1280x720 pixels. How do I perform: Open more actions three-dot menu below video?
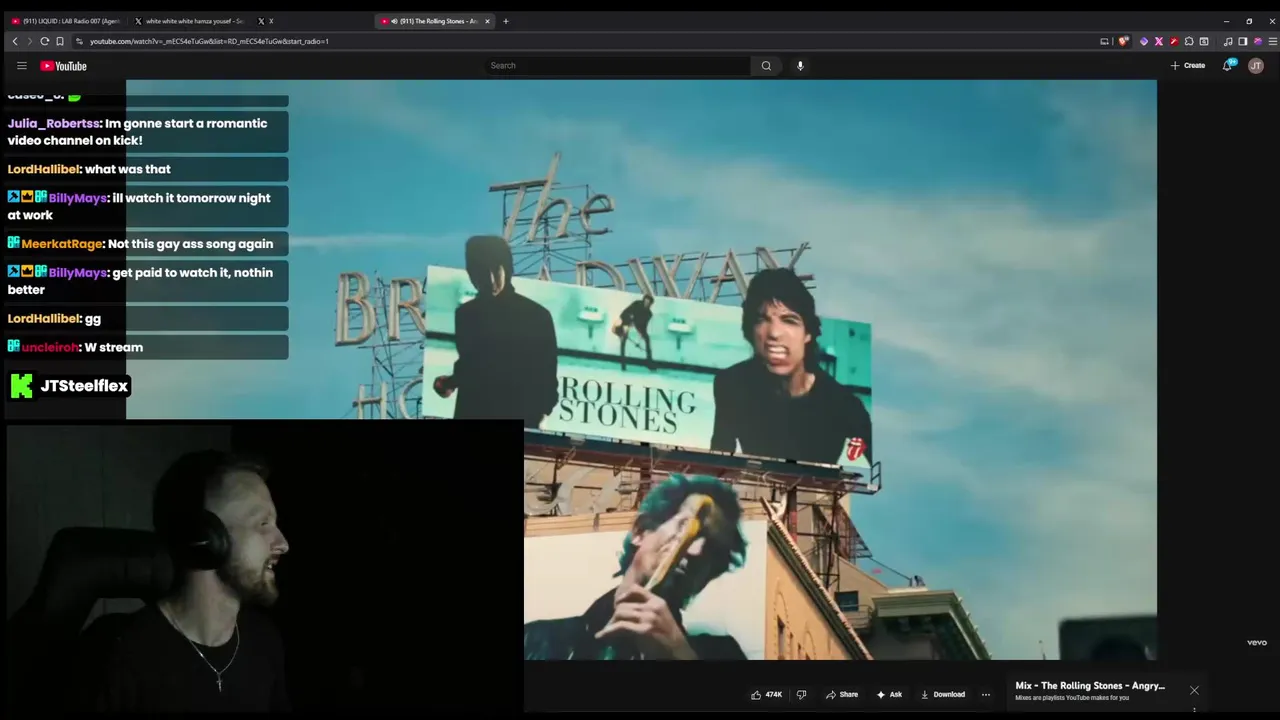(x=985, y=694)
